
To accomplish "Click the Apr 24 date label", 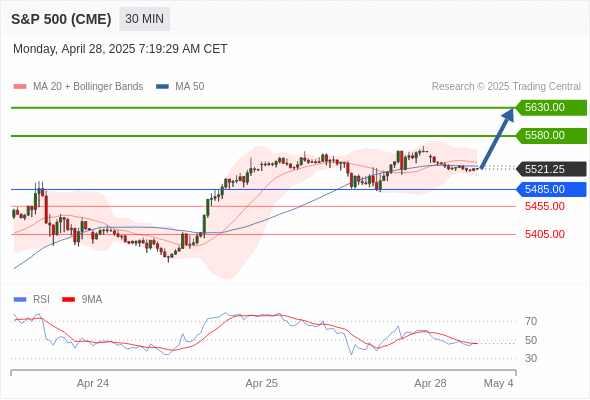I will tap(93, 383).
